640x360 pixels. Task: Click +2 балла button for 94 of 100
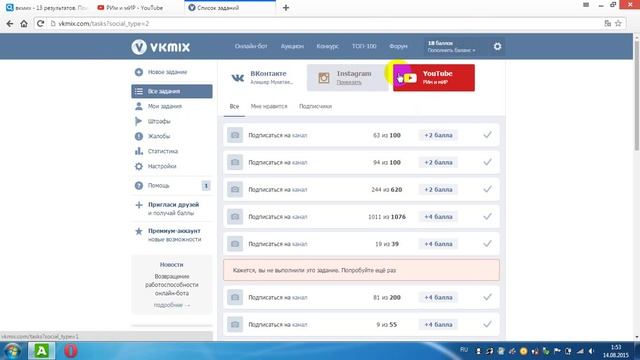pos(438,162)
